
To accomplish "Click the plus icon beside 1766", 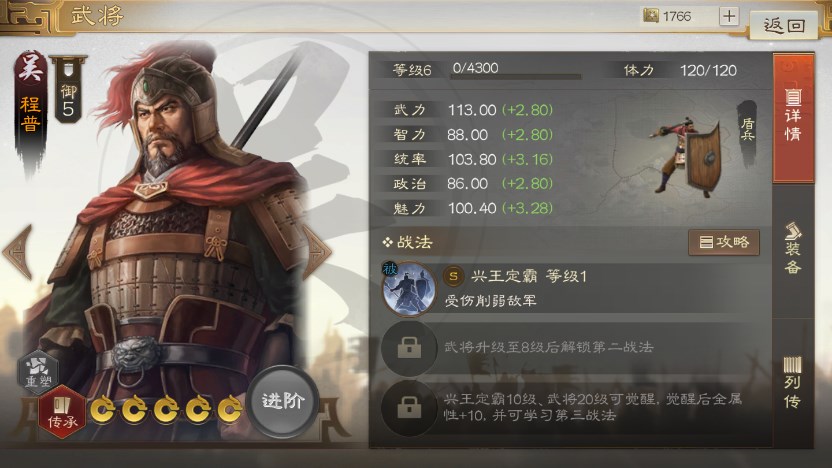I will [729, 16].
